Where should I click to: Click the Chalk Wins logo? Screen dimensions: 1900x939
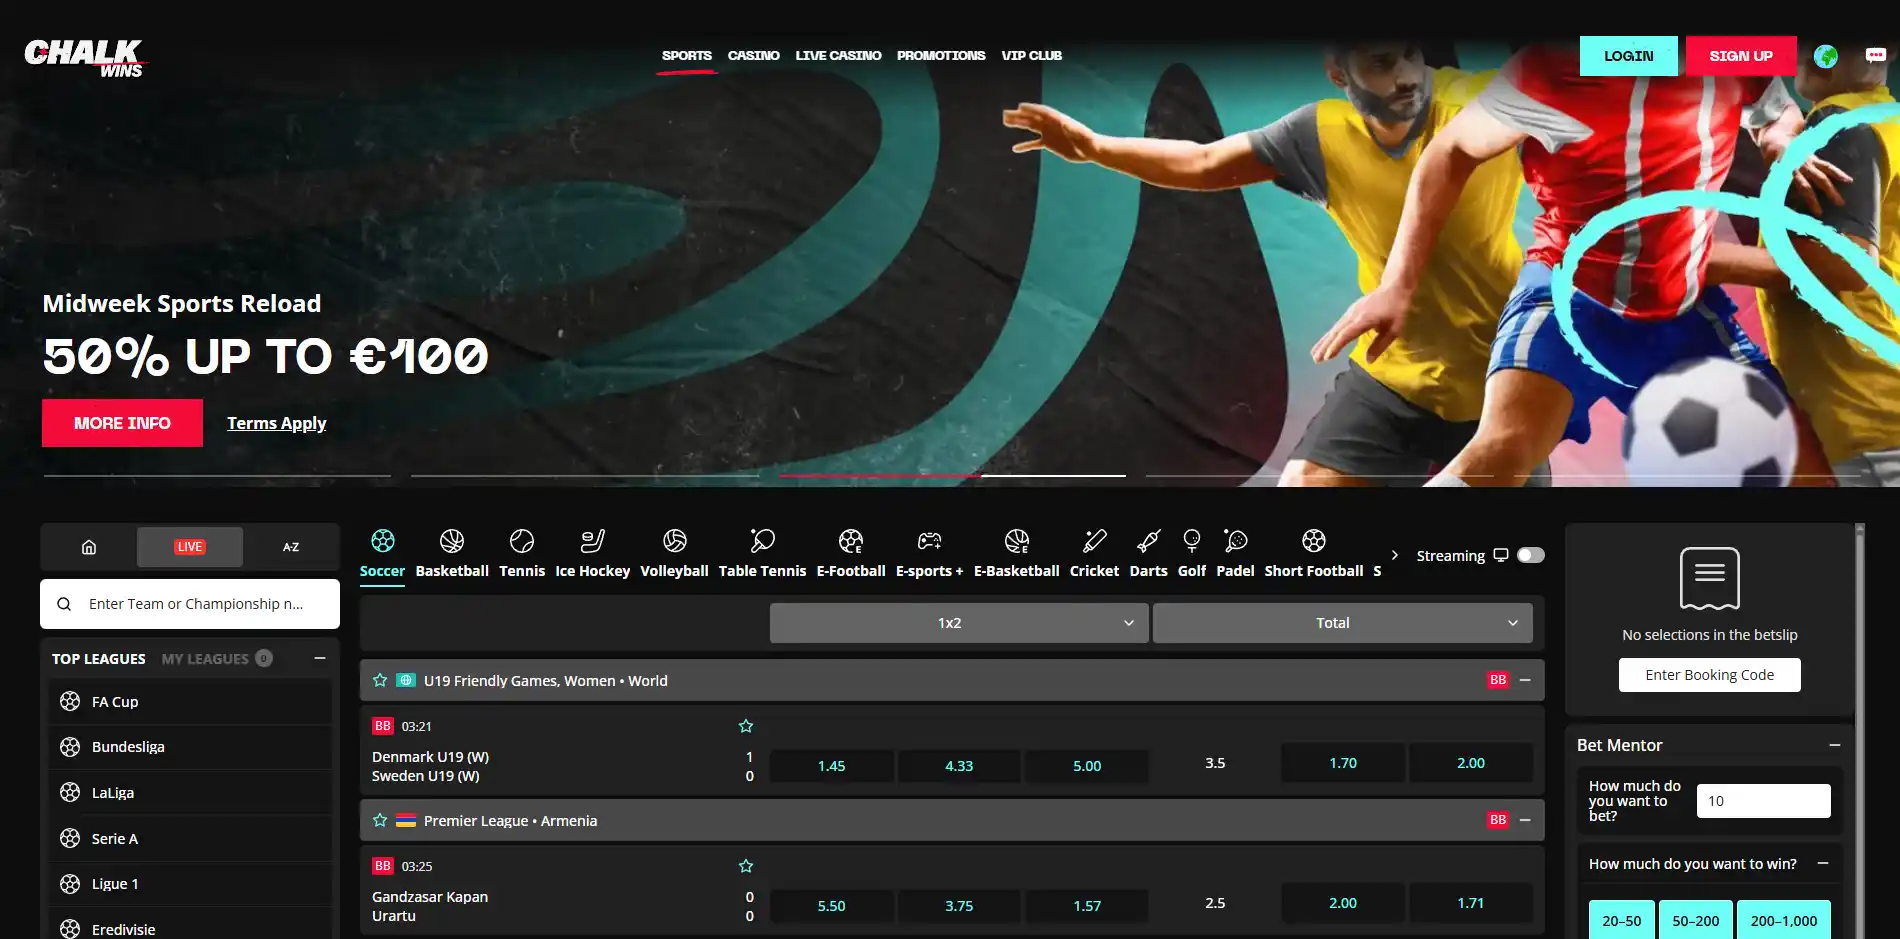click(x=85, y=58)
